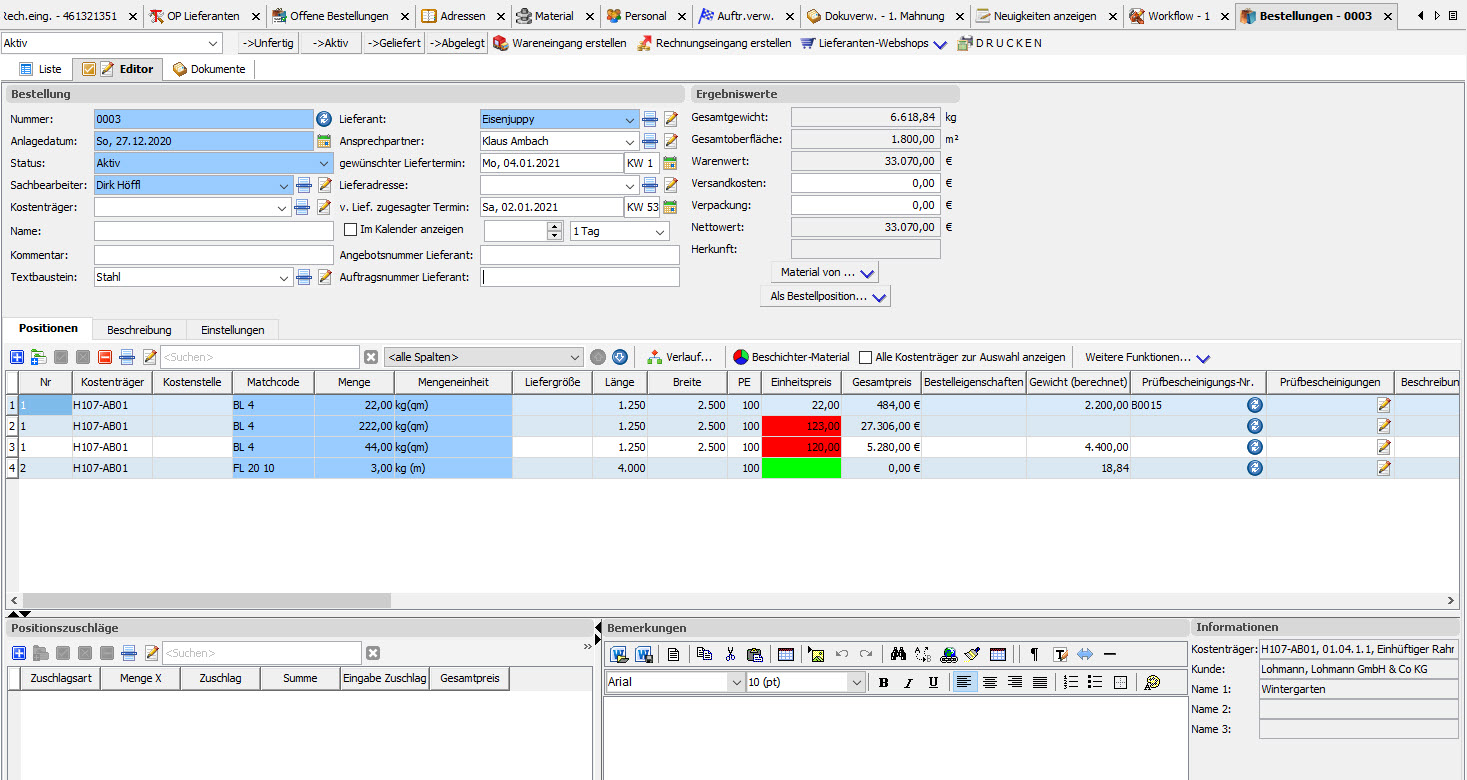Select the green Einheitspreis cell in row 4
This screenshot has height=780, width=1467.
click(x=801, y=468)
